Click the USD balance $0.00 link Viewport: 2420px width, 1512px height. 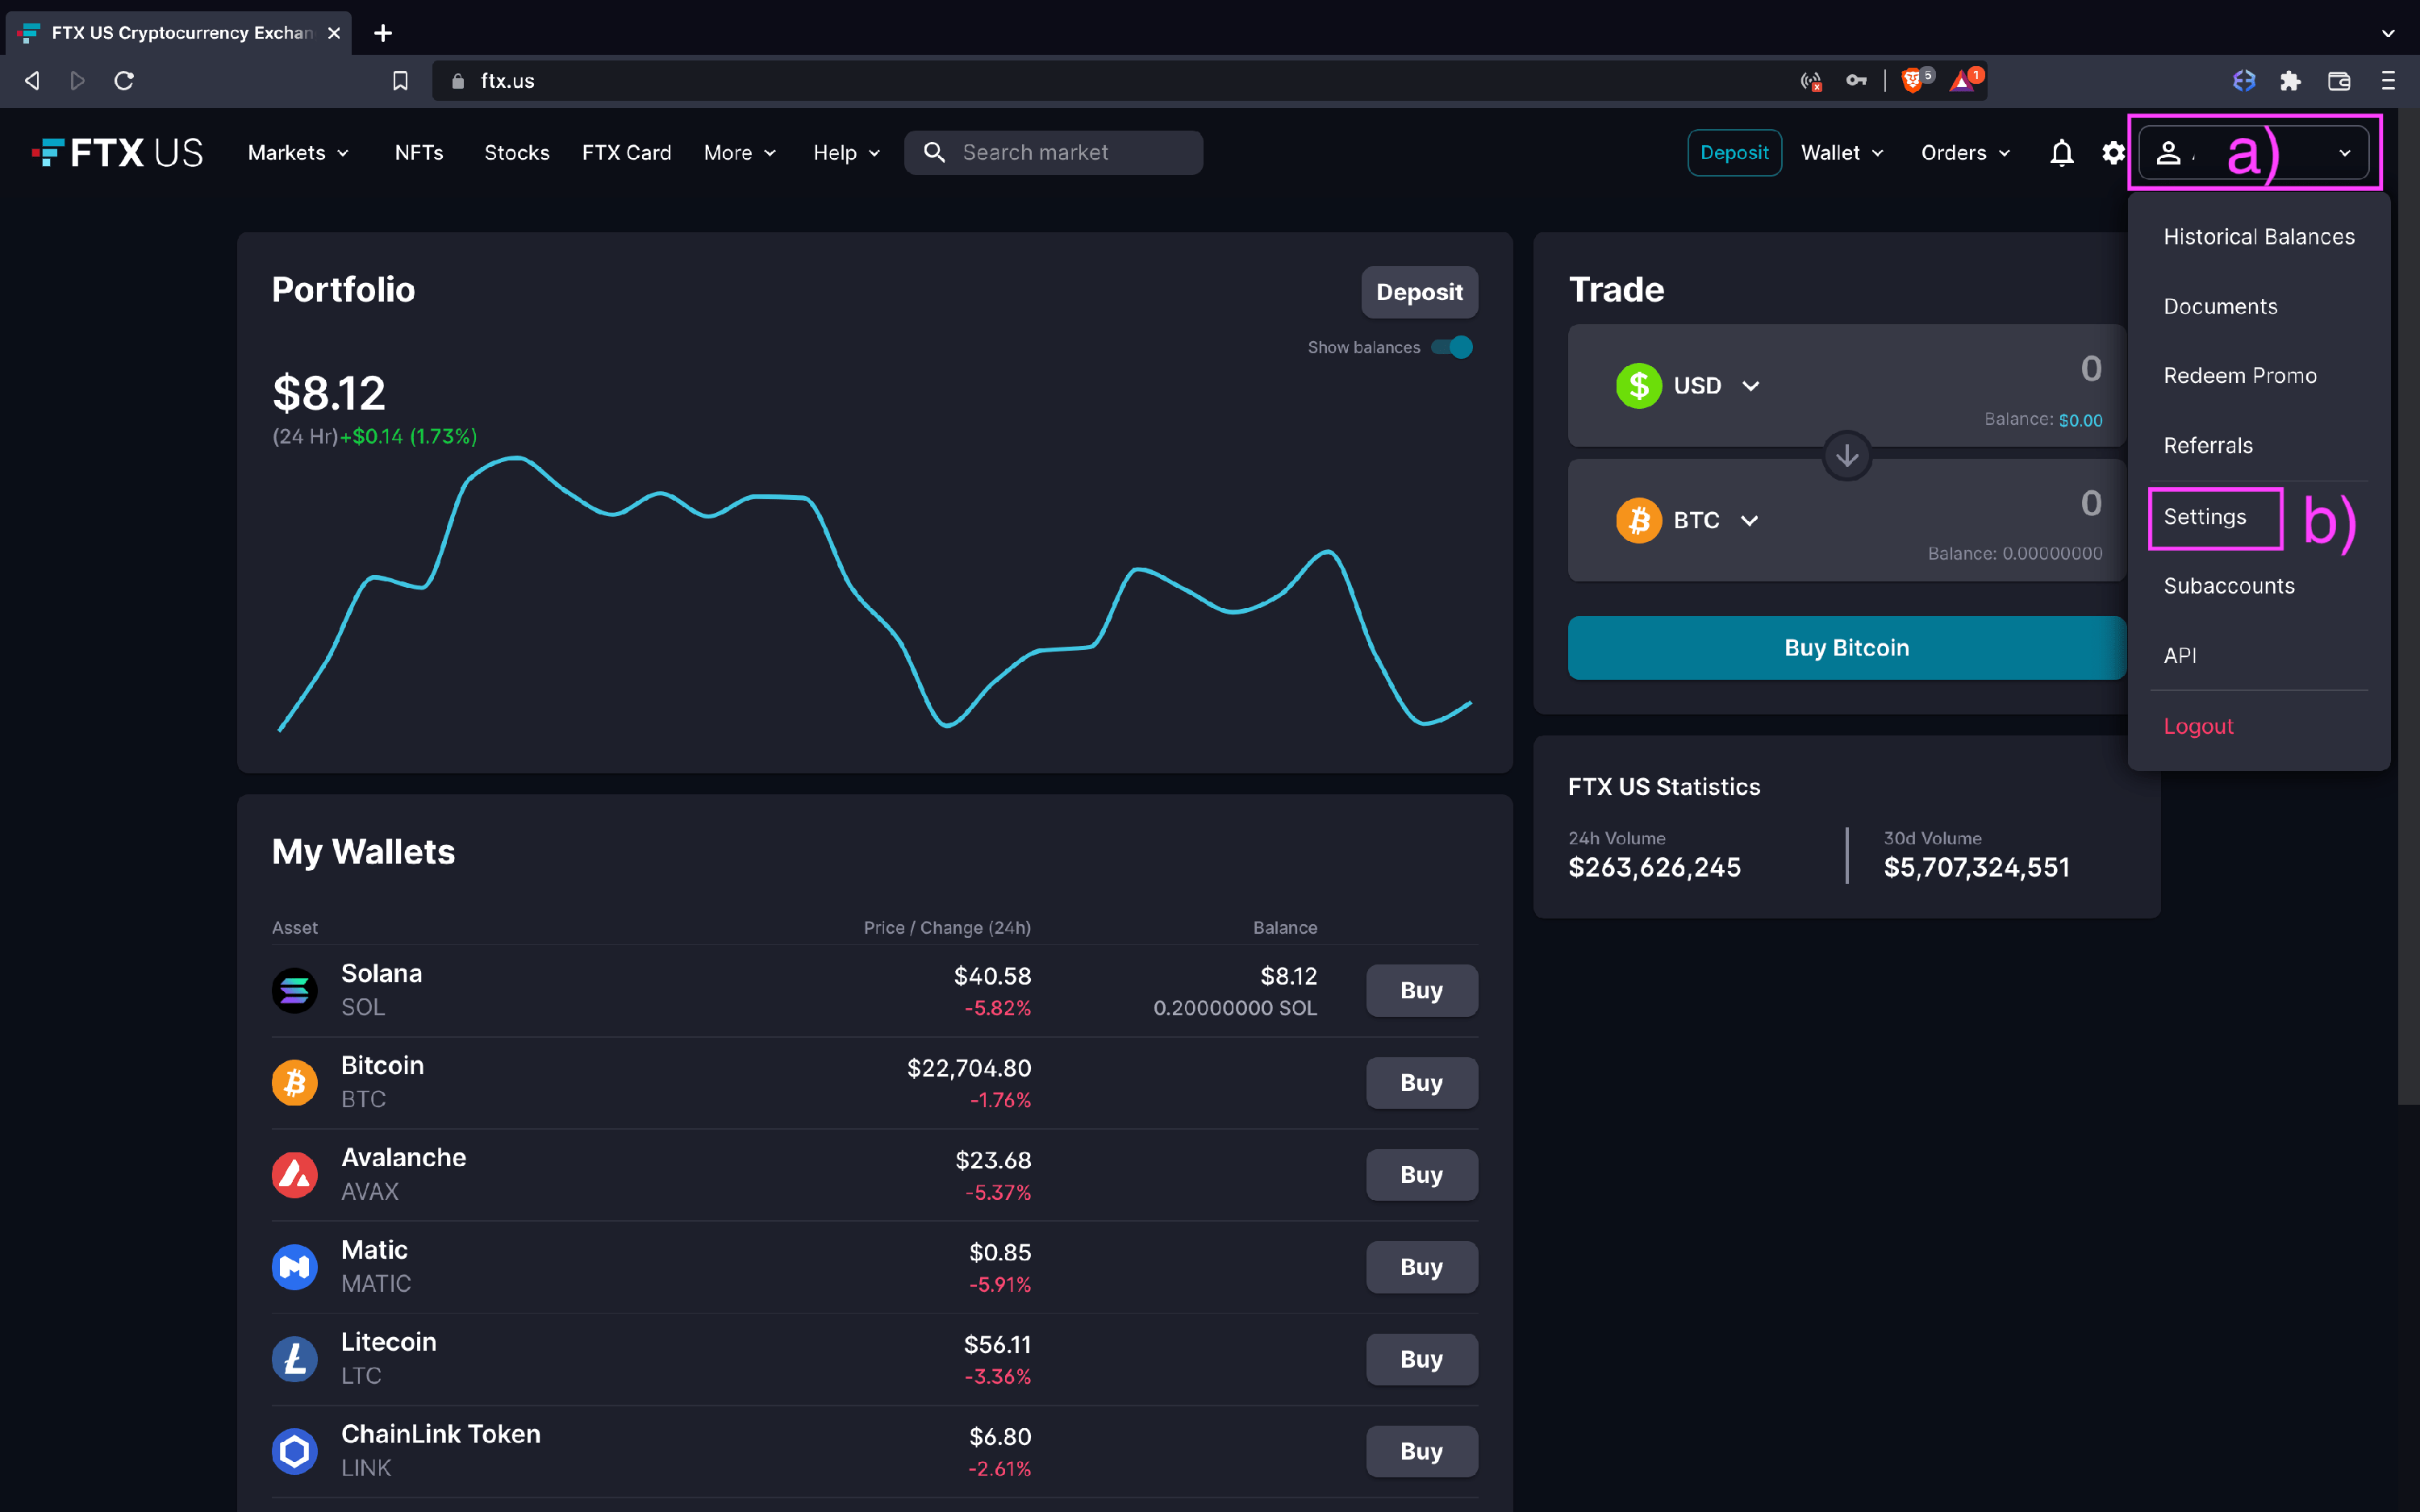[2080, 421]
